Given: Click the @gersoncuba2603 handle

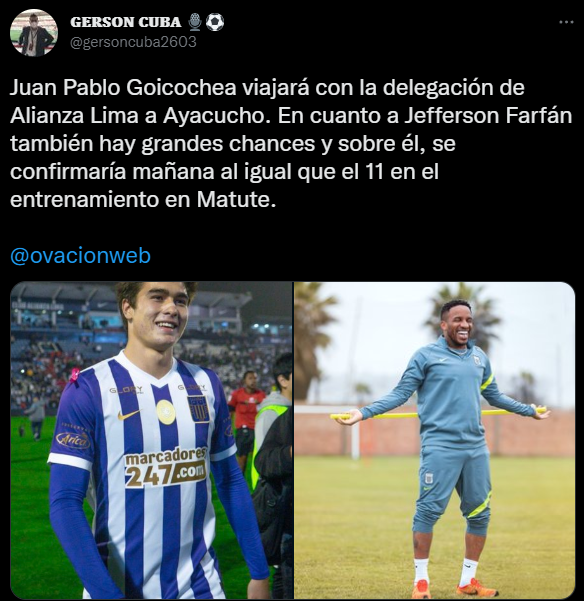Looking at the screenshot, I should coord(133,42).
